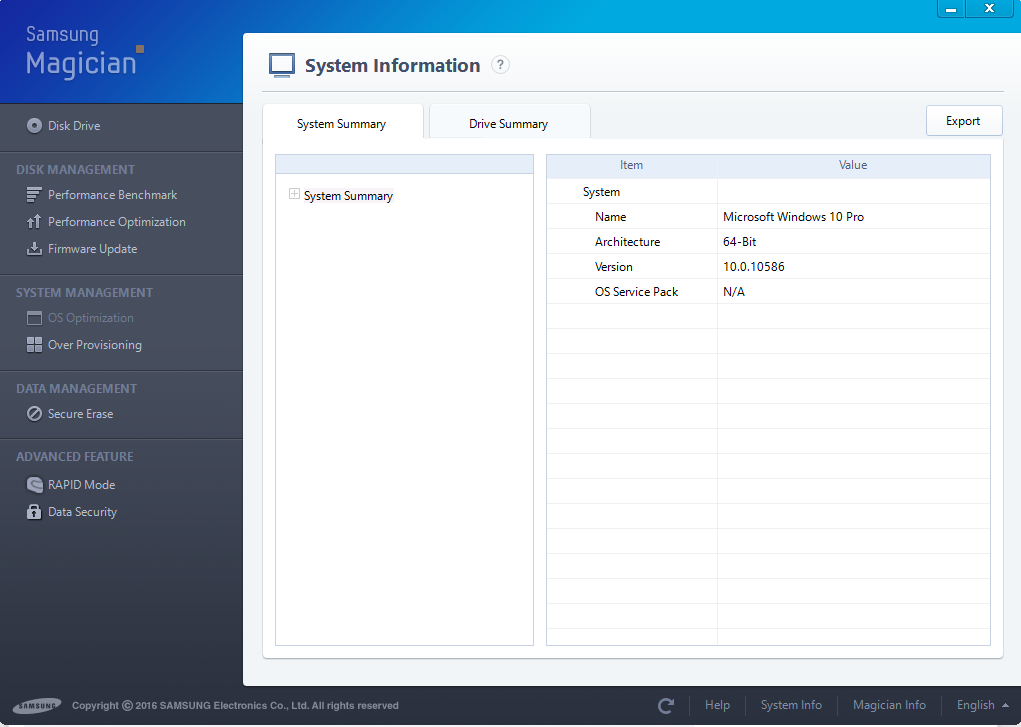Click the Name row label
1021x727 pixels.
[611, 217]
